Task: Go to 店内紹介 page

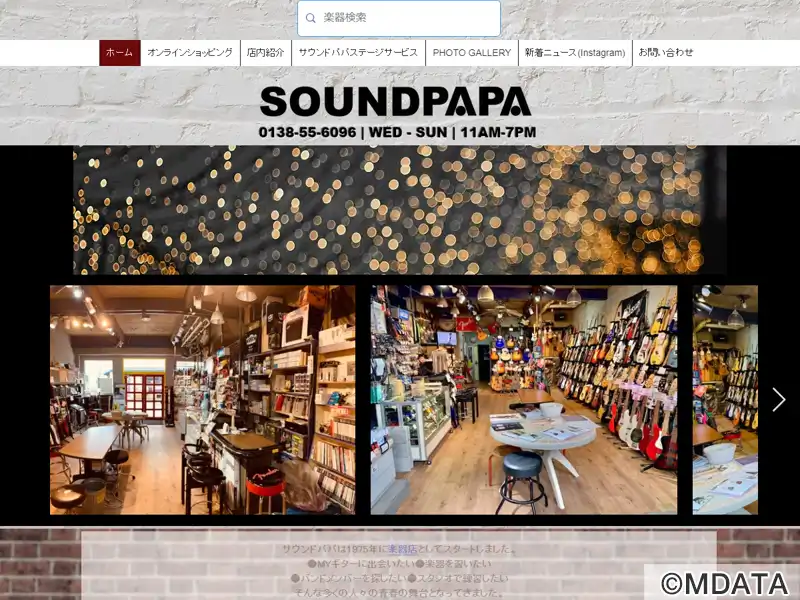Action: click(x=265, y=53)
